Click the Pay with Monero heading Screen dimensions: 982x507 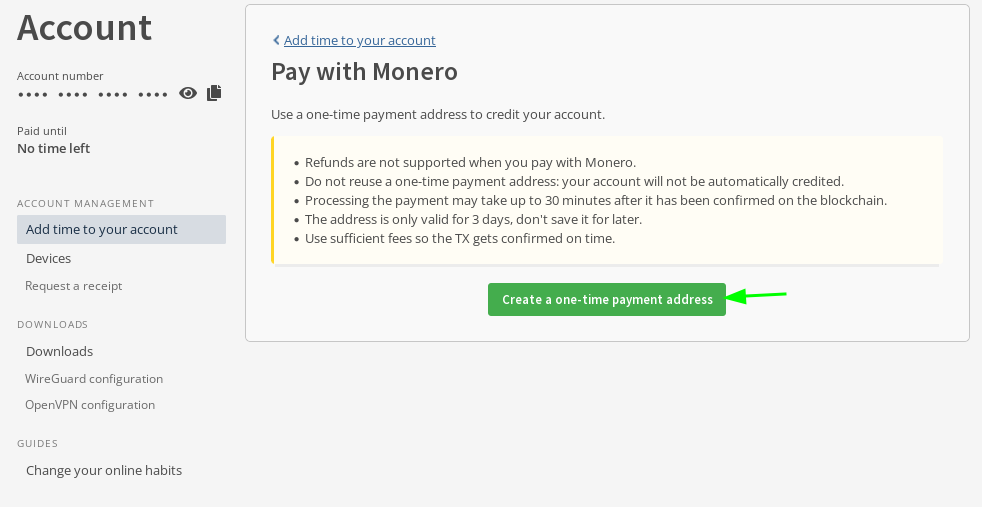point(364,72)
